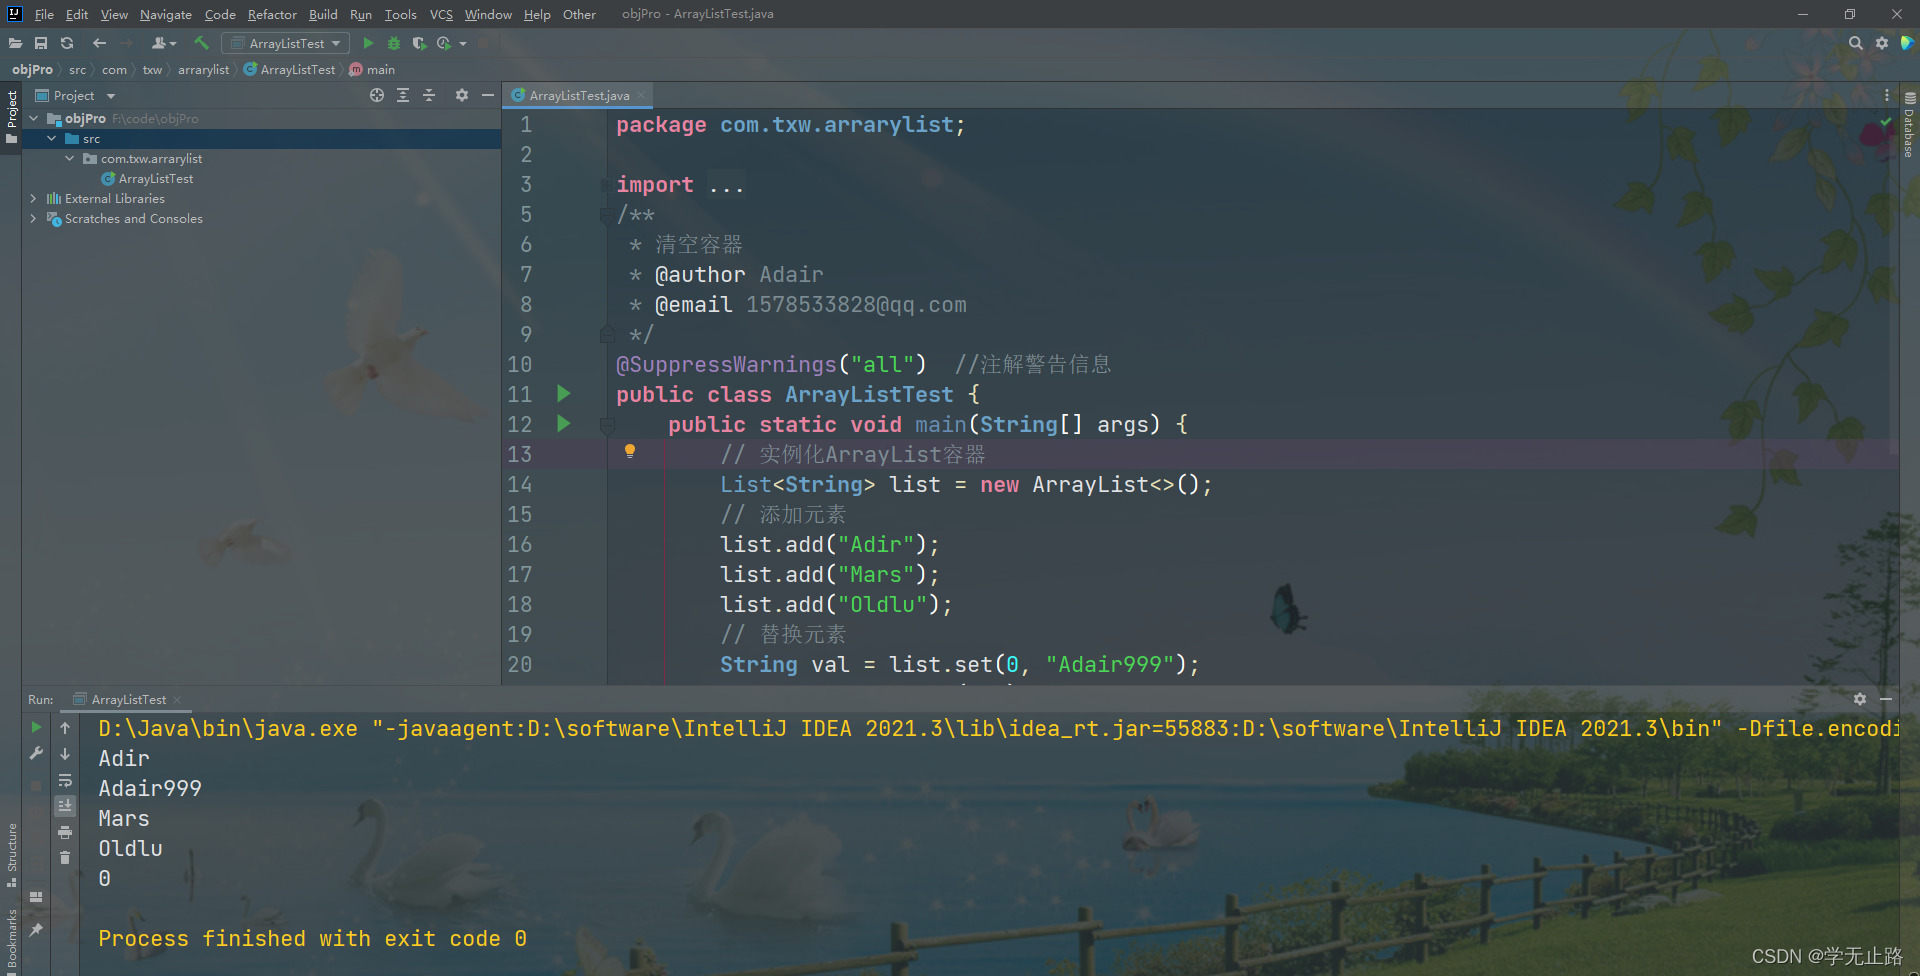Toggle scroll to end in Run console
The image size is (1920, 976).
pos(65,806)
